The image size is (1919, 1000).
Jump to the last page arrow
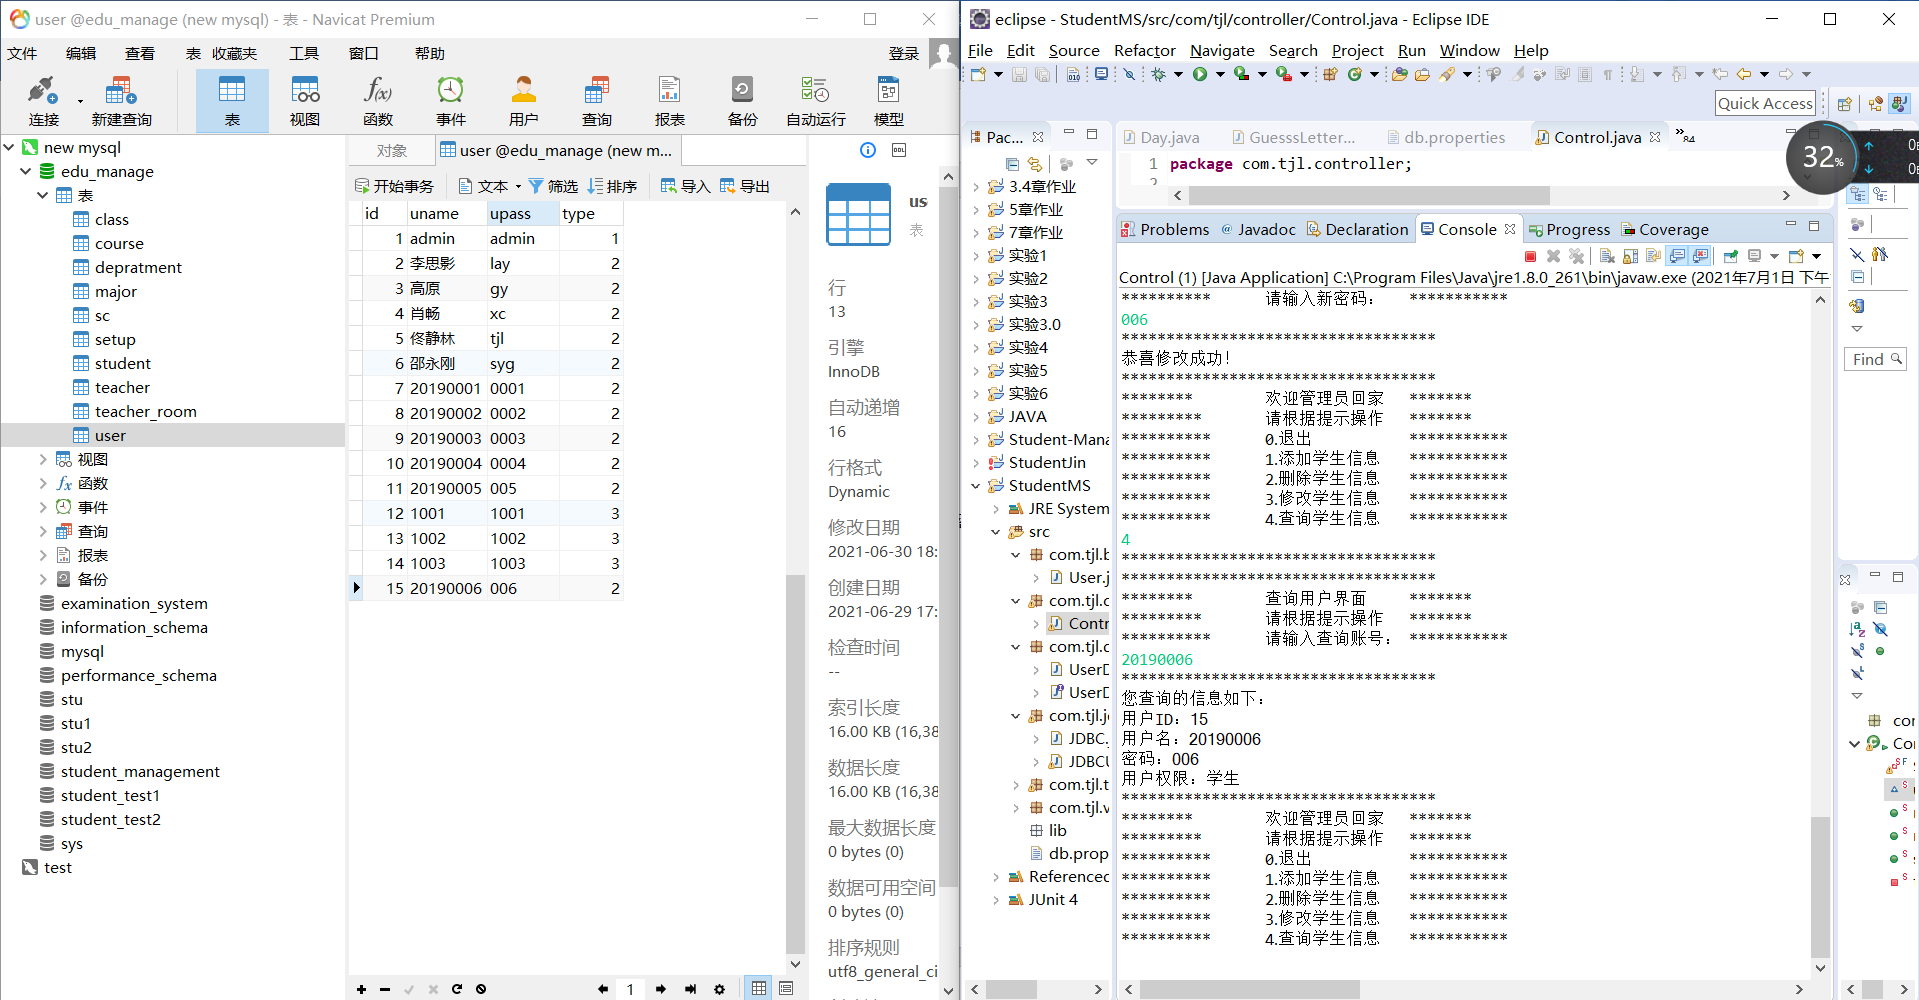(x=690, y=989)
